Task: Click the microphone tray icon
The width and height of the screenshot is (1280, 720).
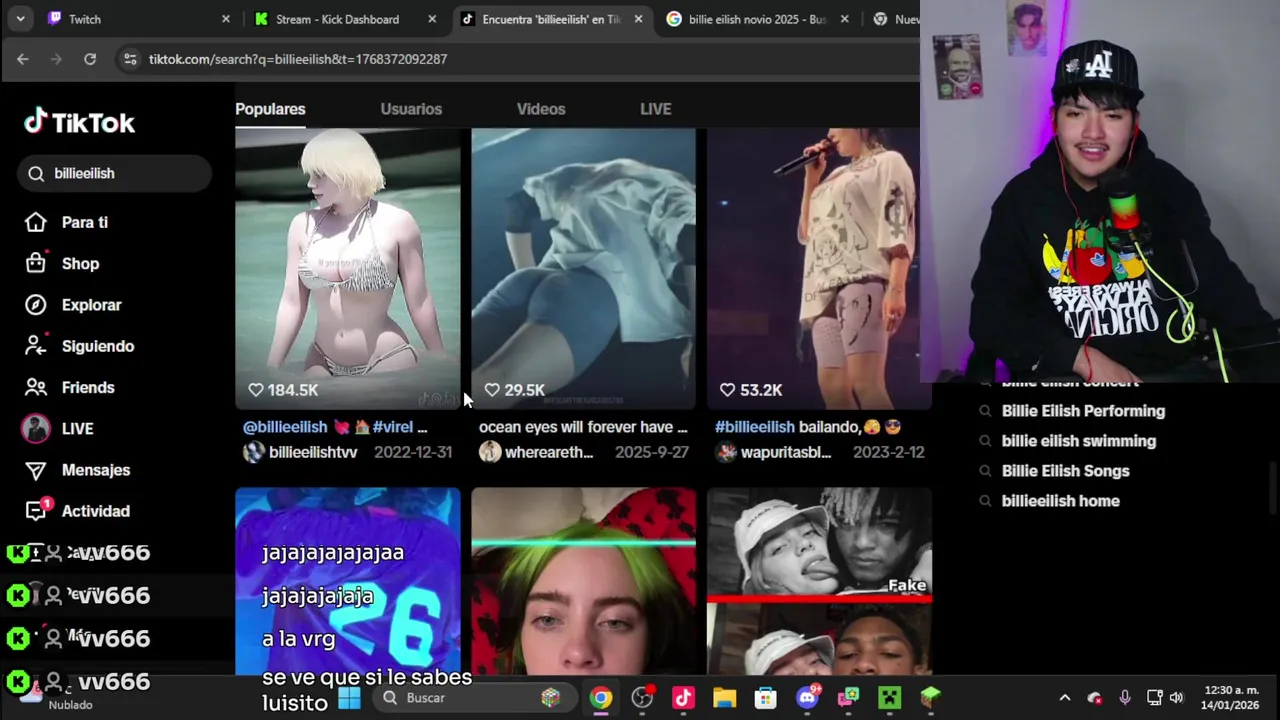Action: click(x=1125, y=698)
